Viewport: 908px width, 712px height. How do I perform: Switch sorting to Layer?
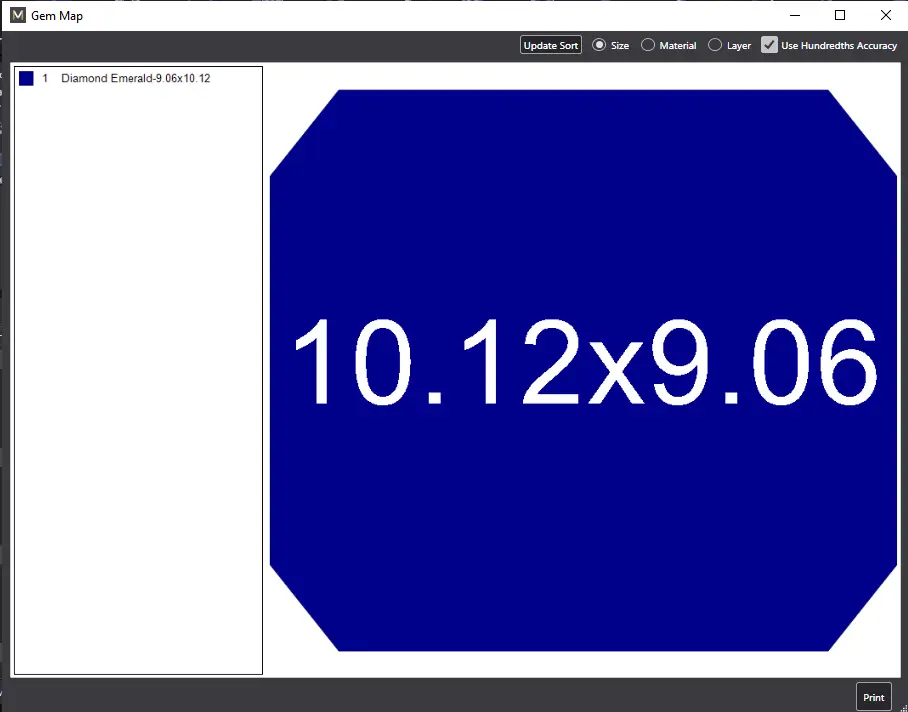coord(715,45)
